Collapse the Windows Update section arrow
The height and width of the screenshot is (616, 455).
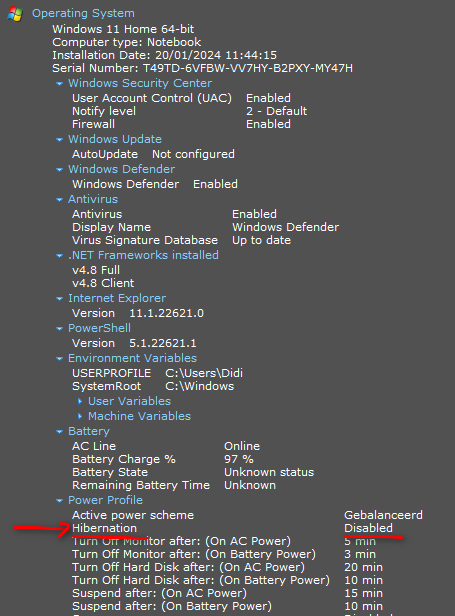(59, 139)
